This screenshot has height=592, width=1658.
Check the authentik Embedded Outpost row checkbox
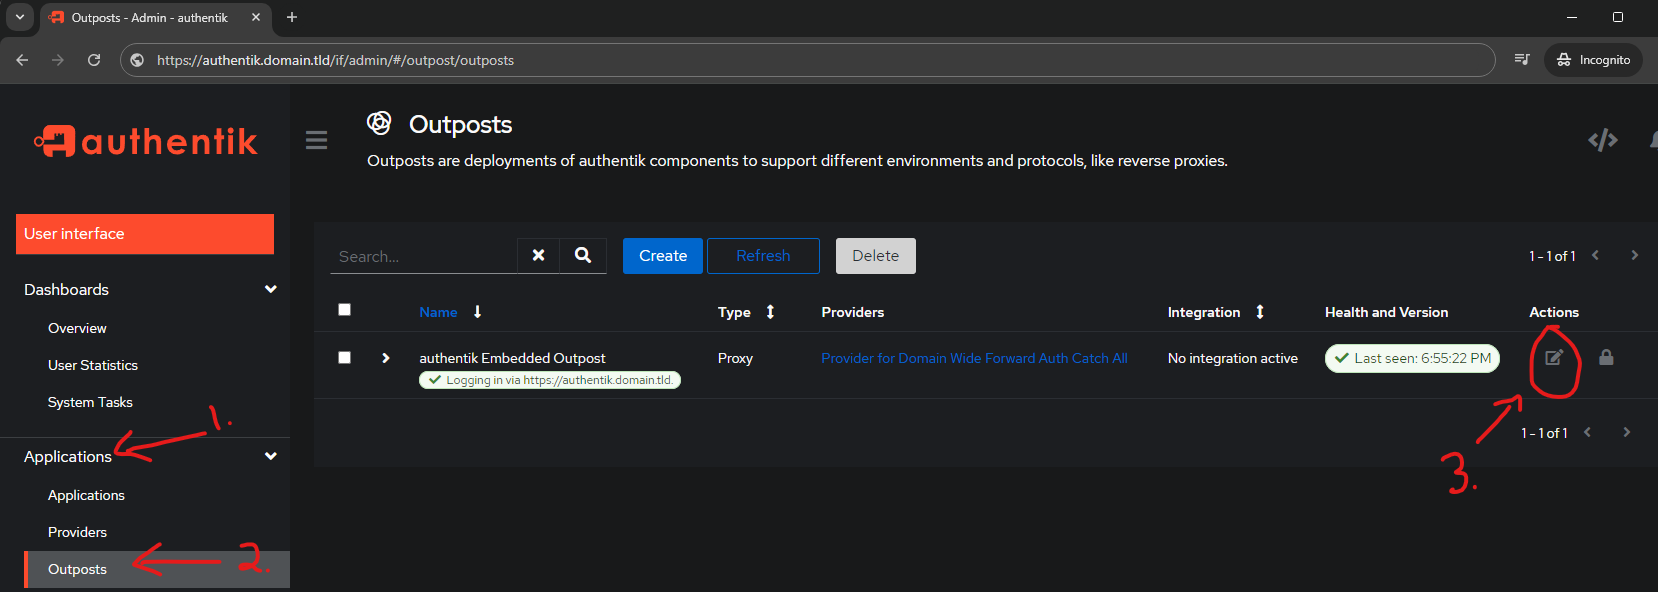[x=344, y=358]
